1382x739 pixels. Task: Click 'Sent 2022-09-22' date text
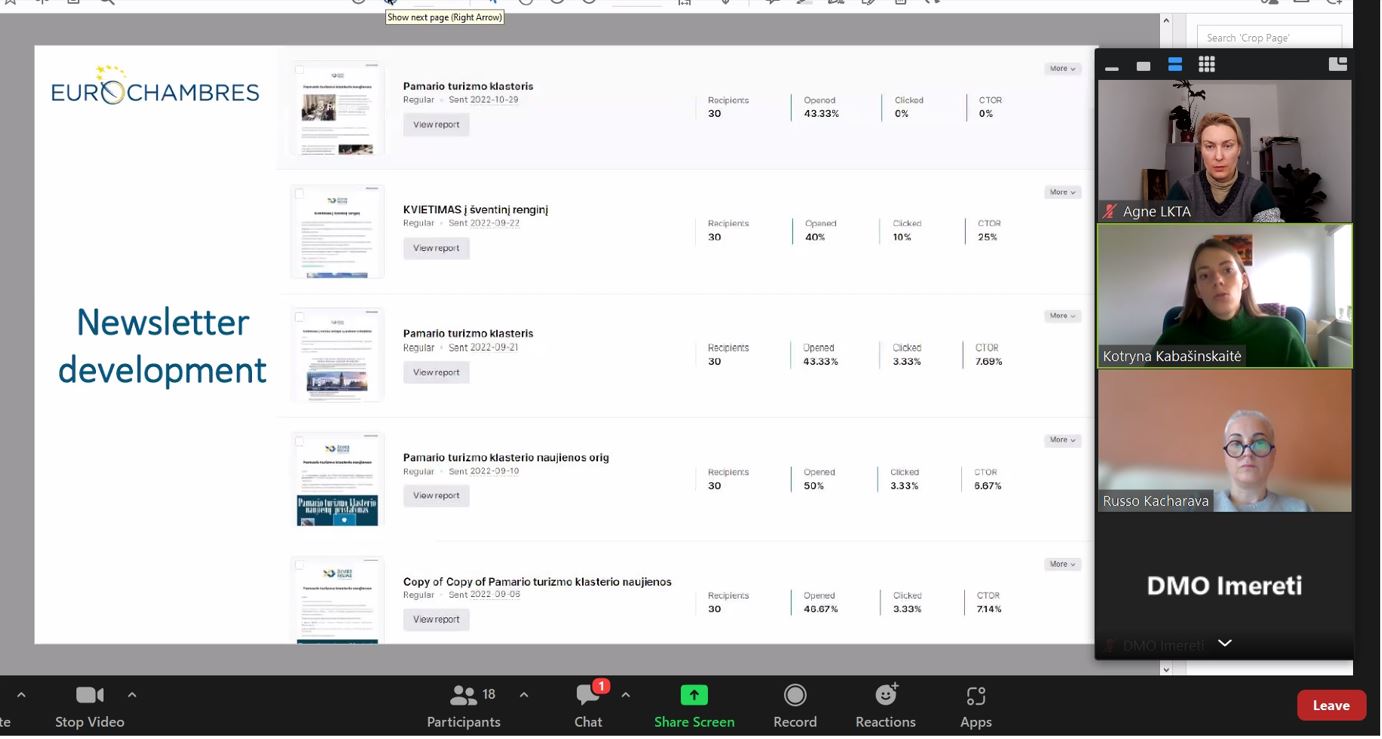click(x=484, y=223)
